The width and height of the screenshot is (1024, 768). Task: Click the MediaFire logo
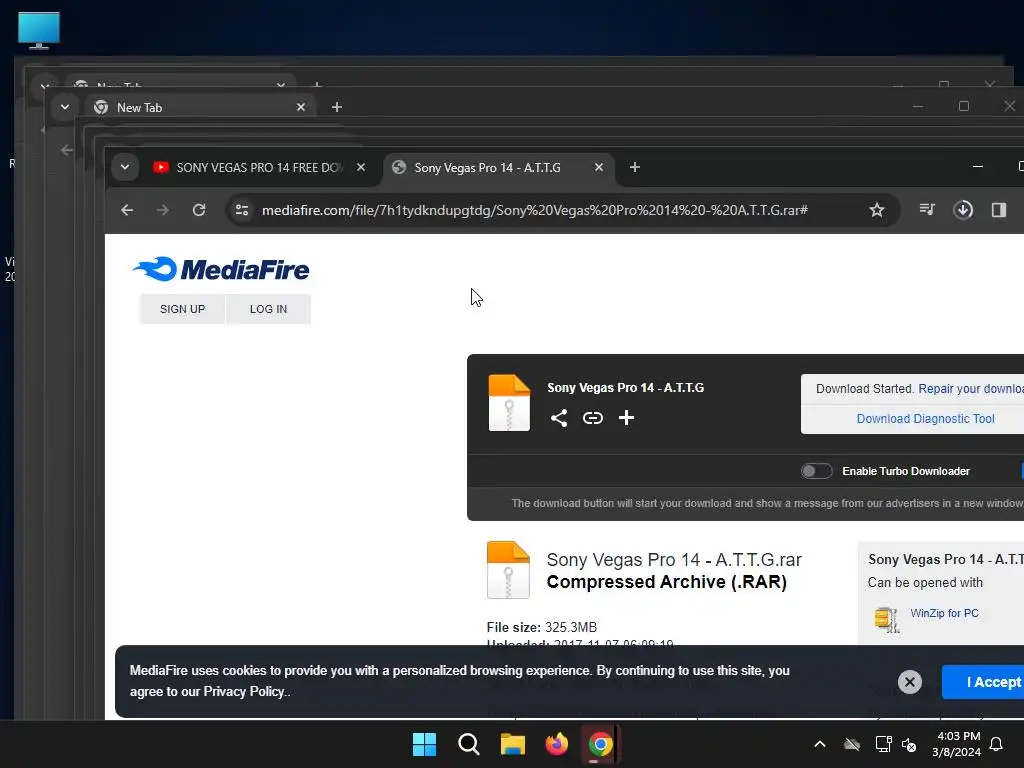pyautogui.click(x=221, y=269)
